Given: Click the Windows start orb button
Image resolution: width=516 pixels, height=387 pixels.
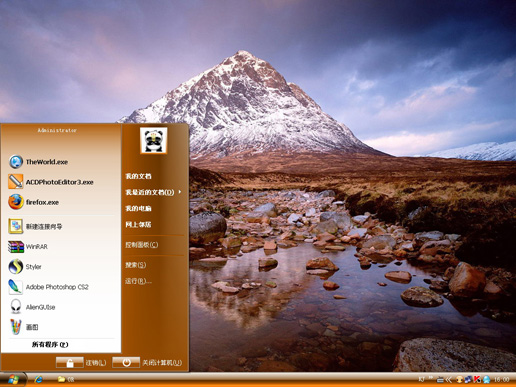Looking at the screenshot, I should point(13,379).
